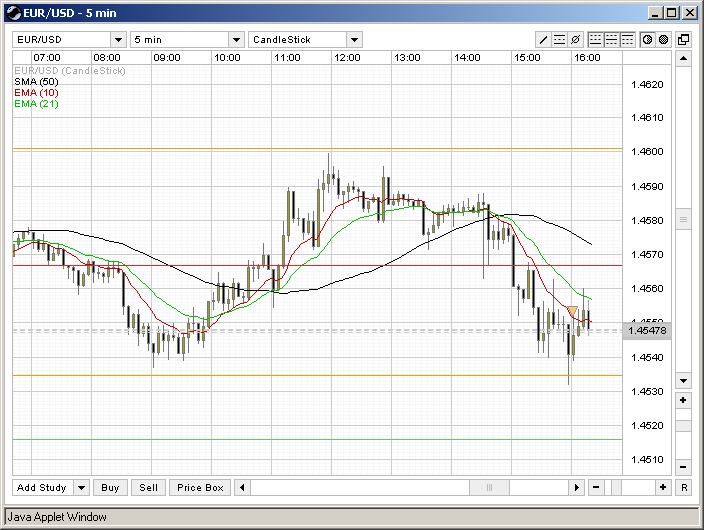Open the Add Study dropdown arrow

coord(81,488)
